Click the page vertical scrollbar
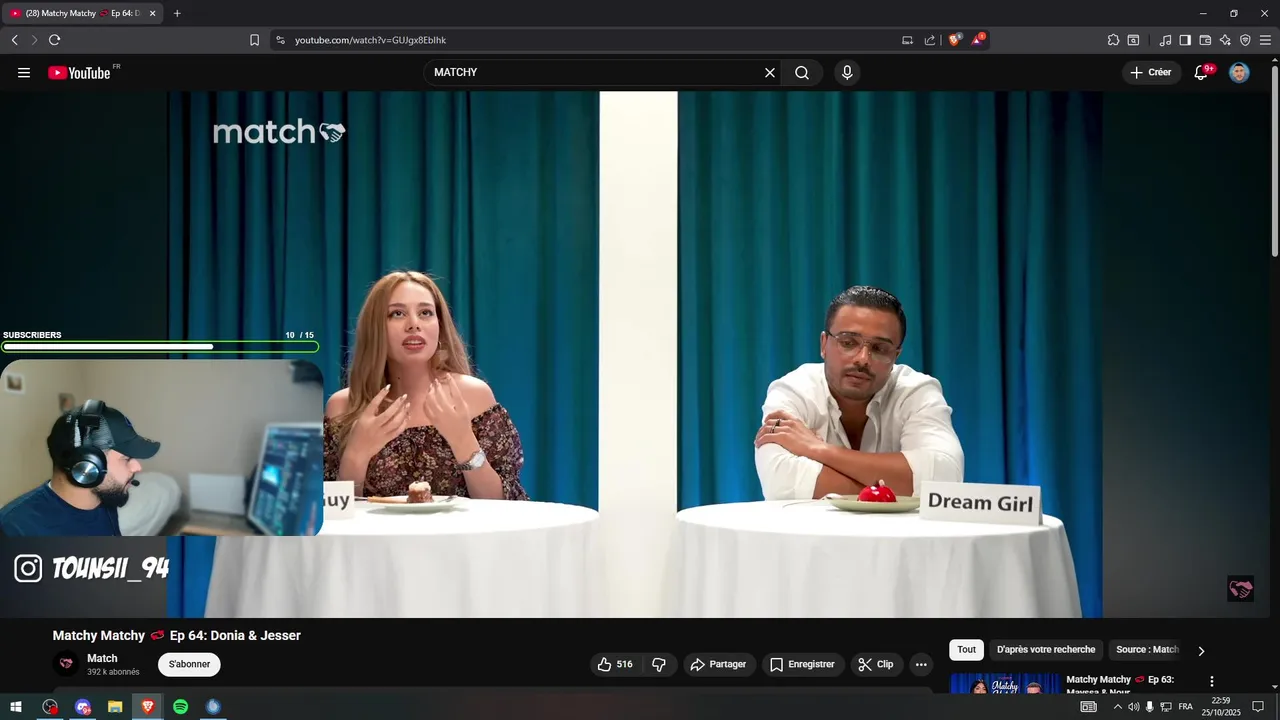This screenshot has width=1280, height=720. point(1275,160)
